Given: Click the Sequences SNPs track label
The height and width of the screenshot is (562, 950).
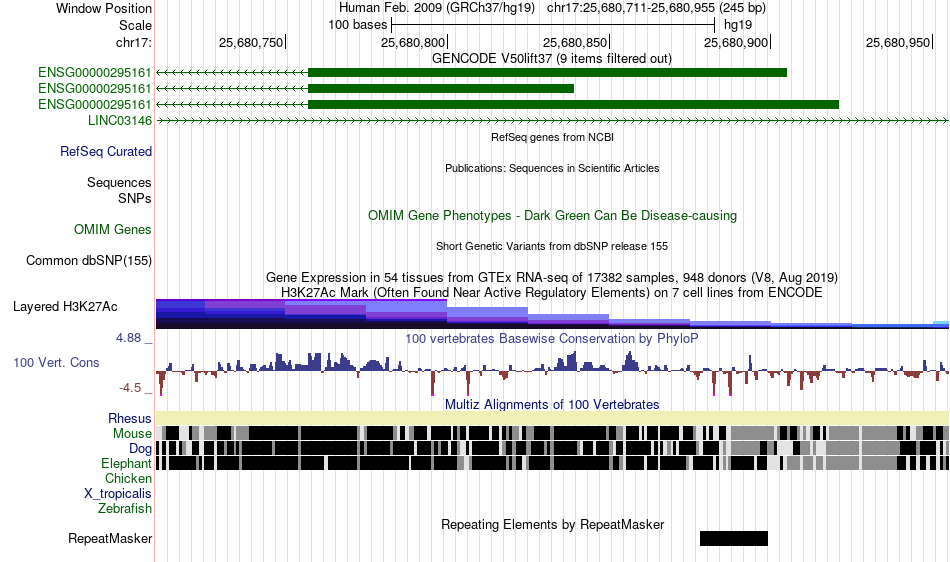Looking at the screenshot, I should tap(119, 190).
